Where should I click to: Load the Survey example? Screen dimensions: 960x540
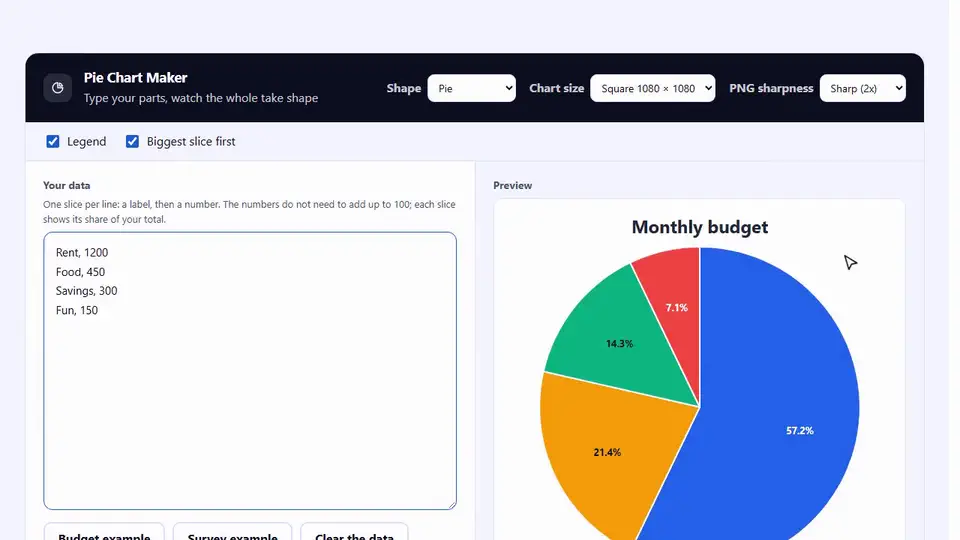[233, 532]
